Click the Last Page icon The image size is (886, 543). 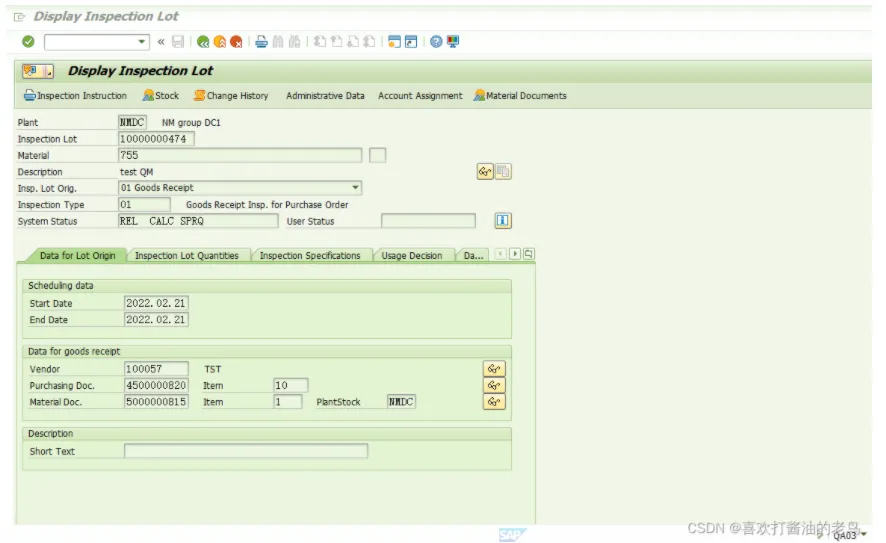[x=369, y=41]
